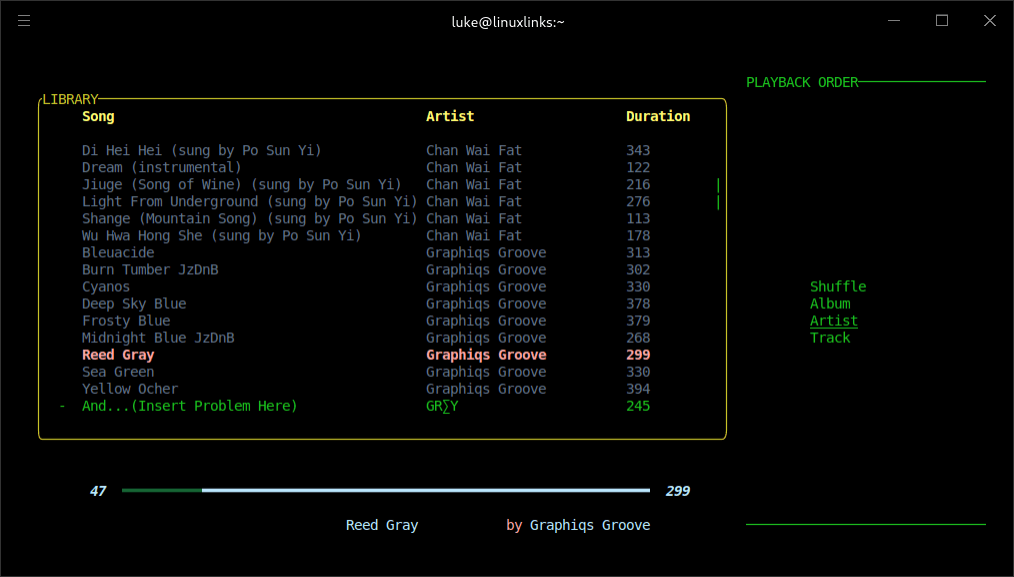Select Bleuacide in the library
1014x577 pixels.
[x=118, y=253]
